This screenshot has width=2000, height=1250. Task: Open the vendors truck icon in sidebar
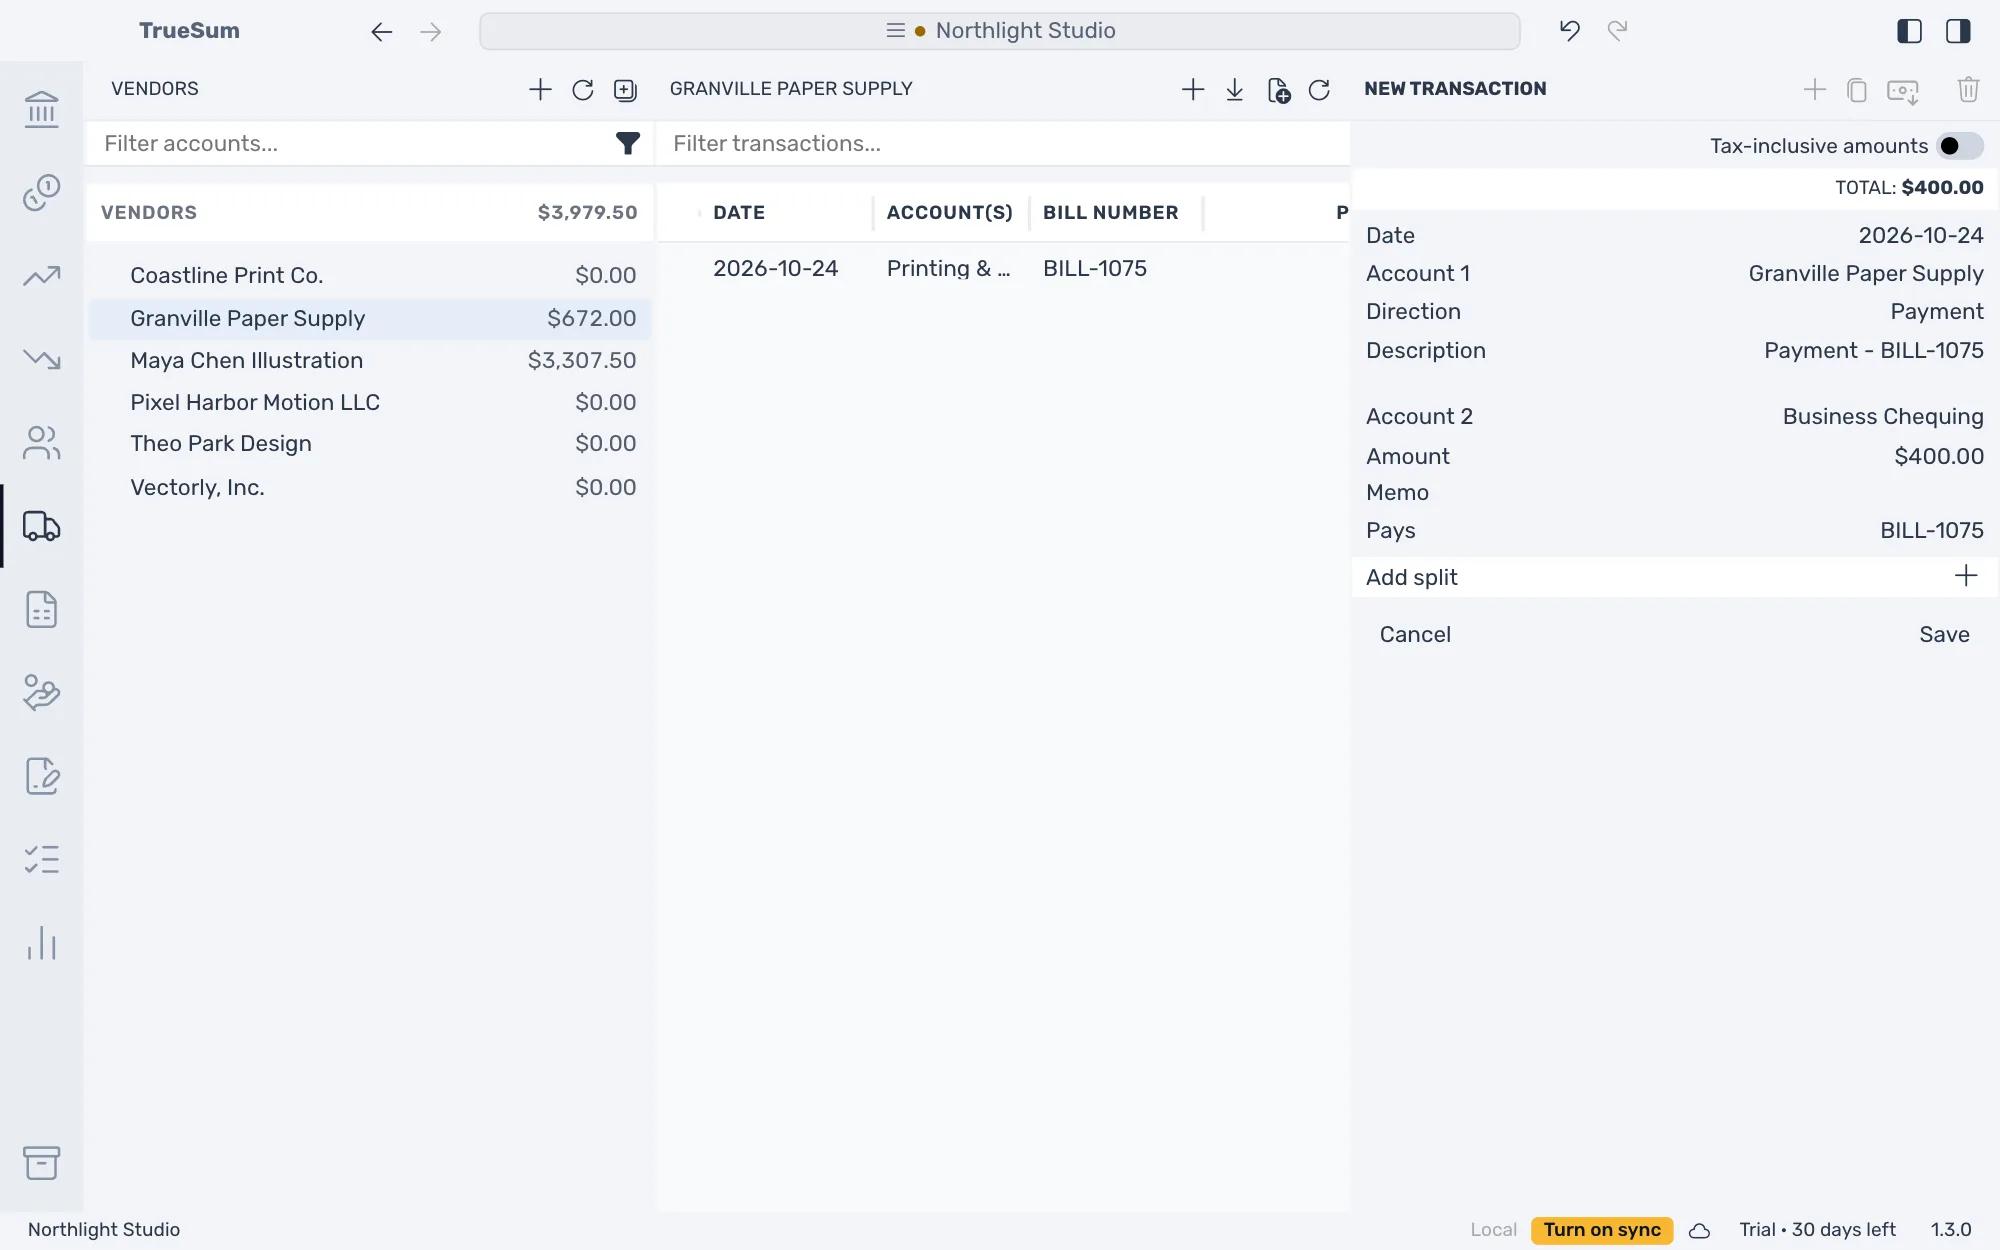41,526
